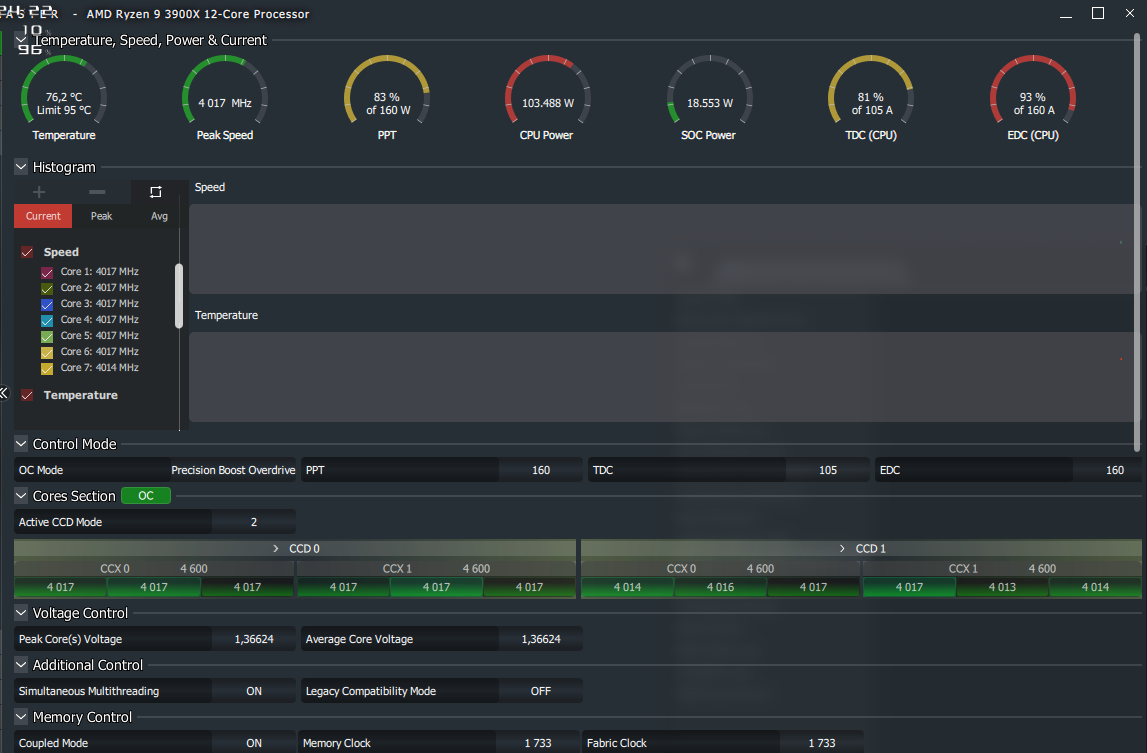Click Peak Core(s) Voltage value 1,36624
This screenshot has width=1147, height=753.
(x=254, y=639)
